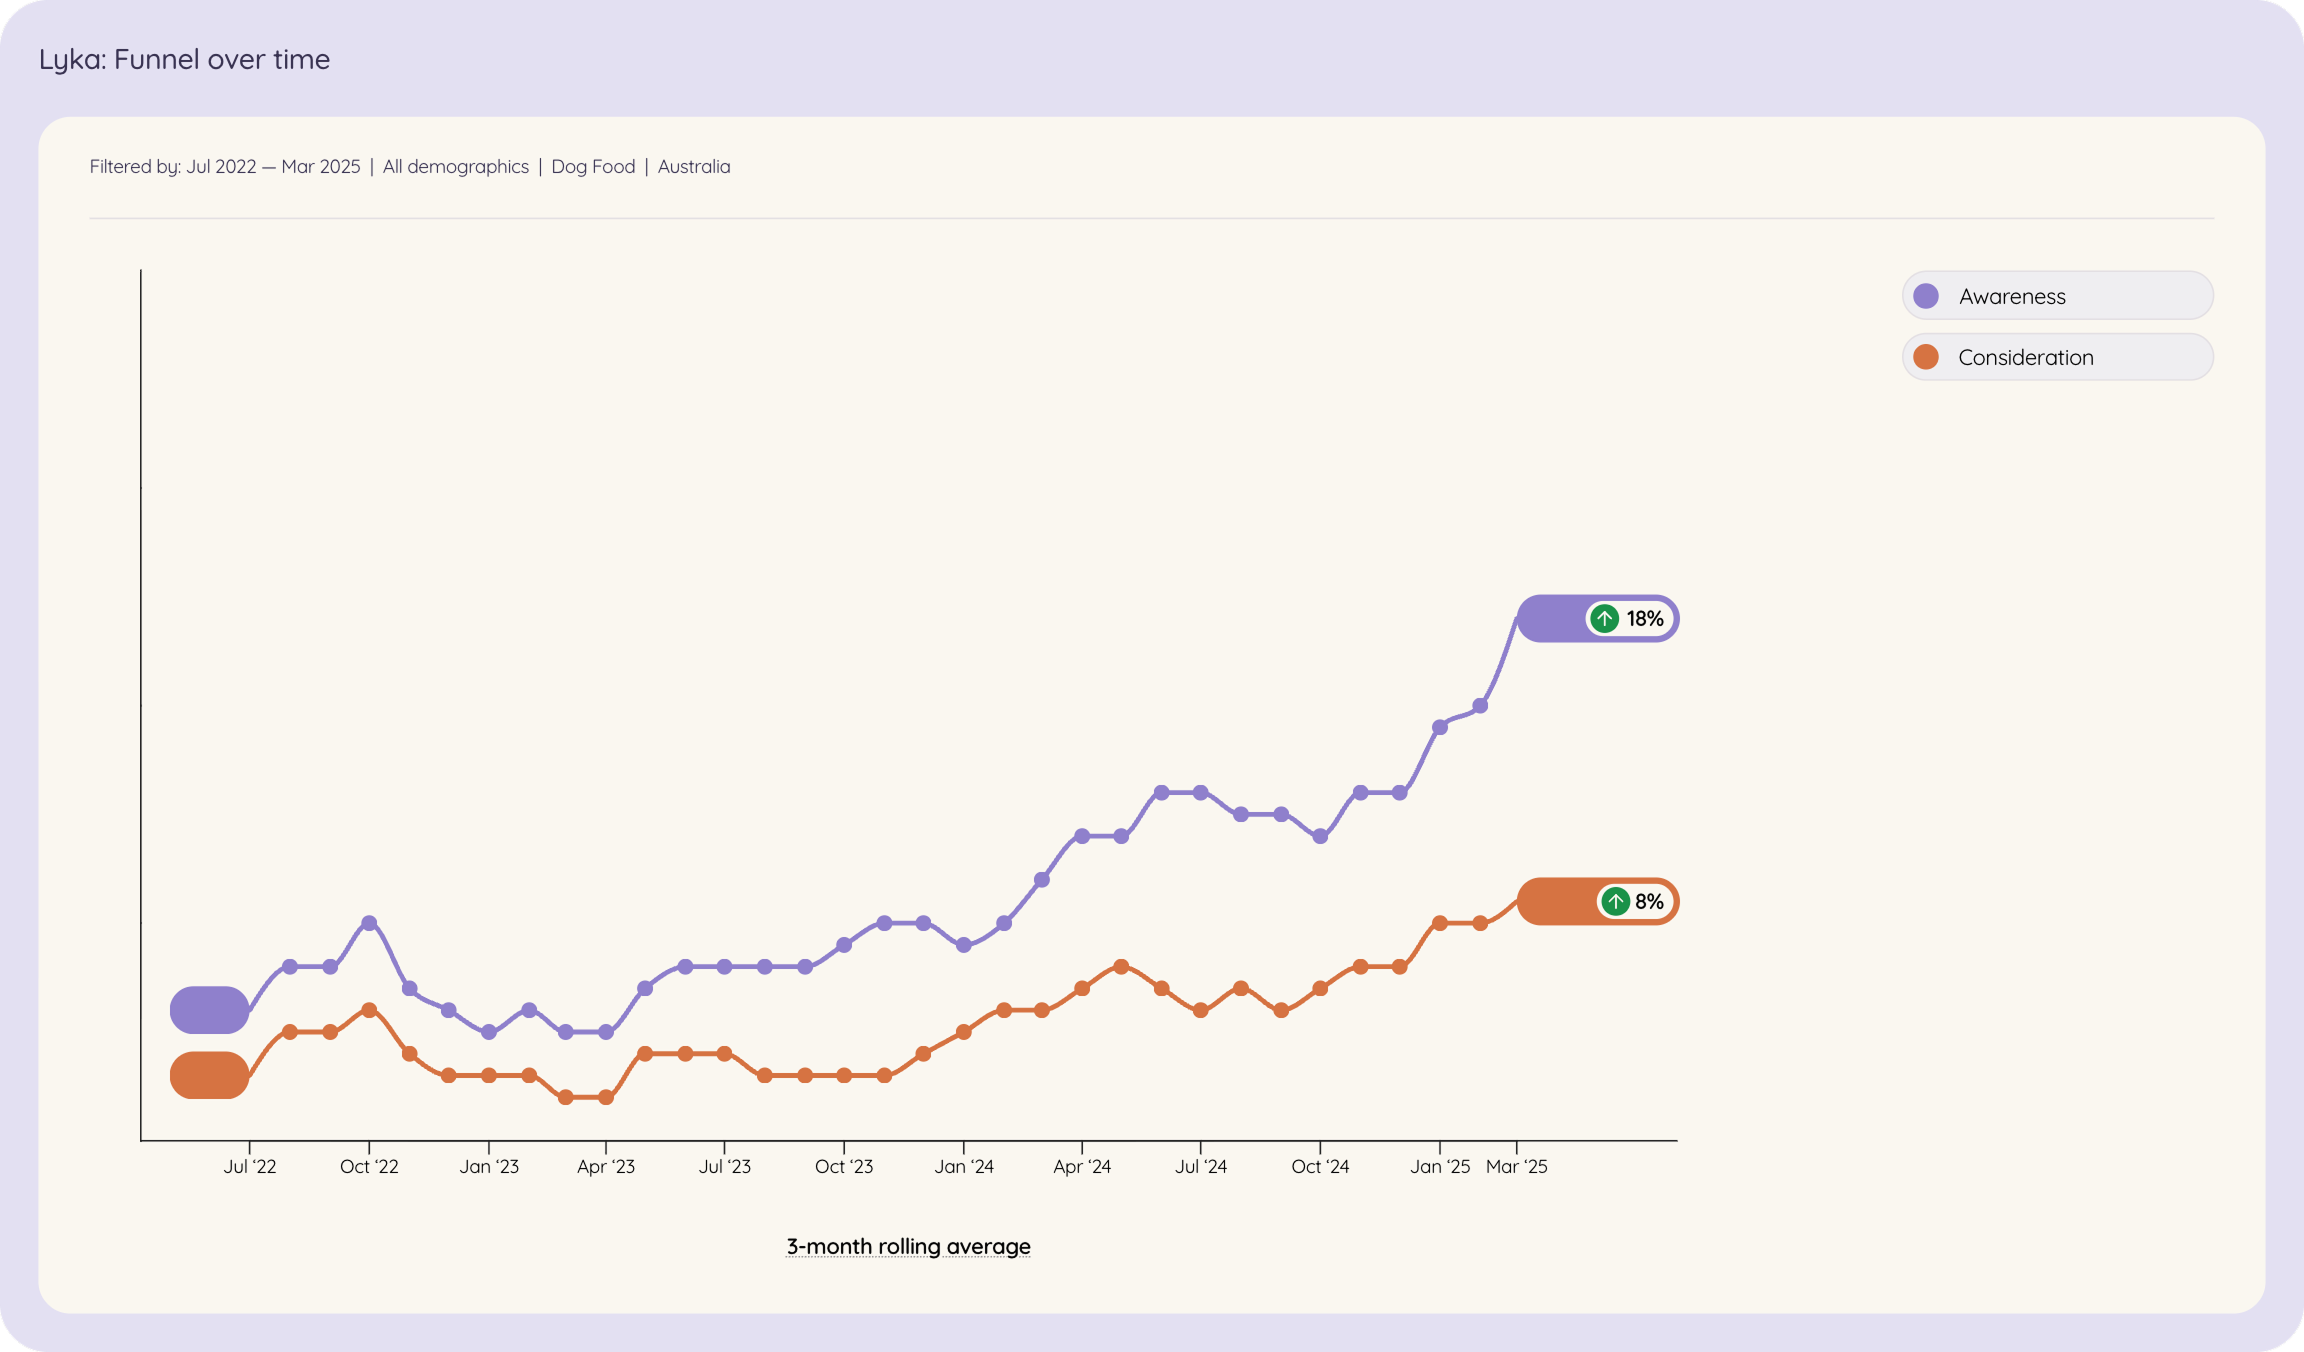Toggle the Awareness series legend pill
2304x1352 pixels.
pos(2057,296)
